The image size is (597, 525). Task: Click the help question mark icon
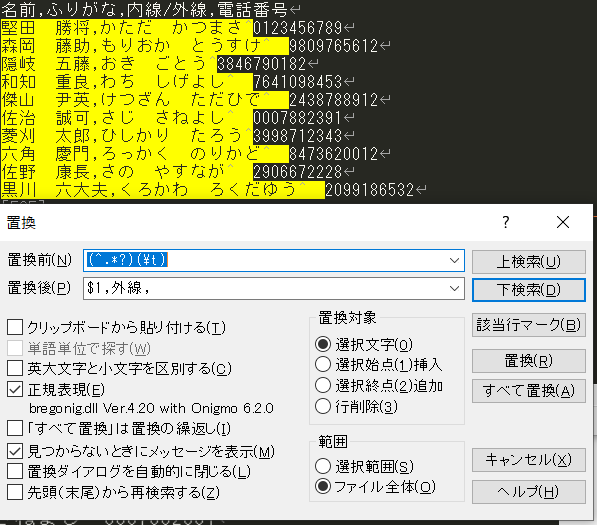[x=505, y=222]
